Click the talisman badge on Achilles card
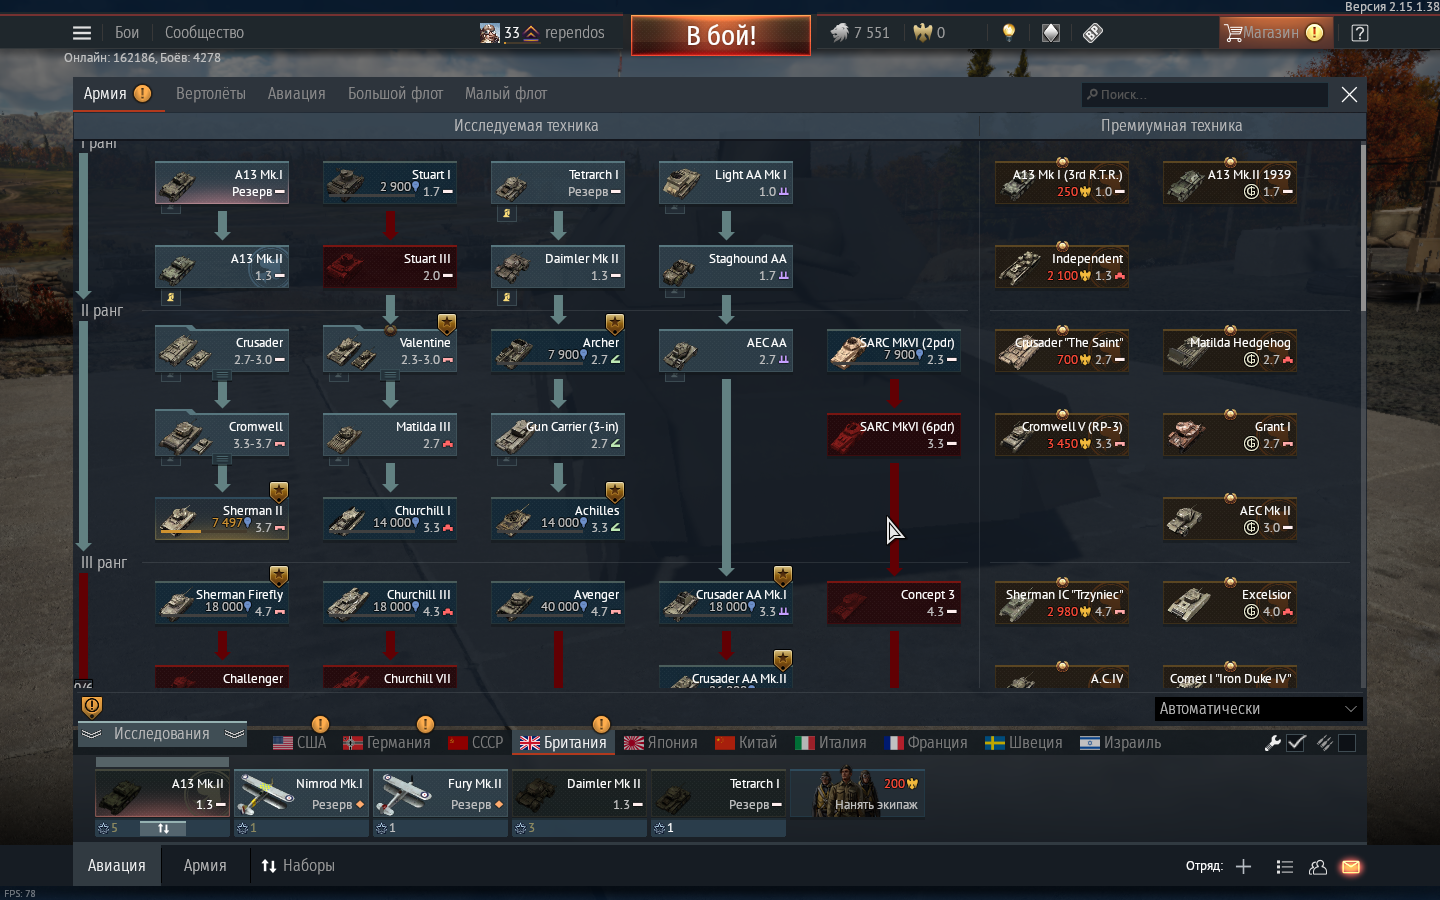The width and height of the screenshot is (1440, 900). pos(615,492)
